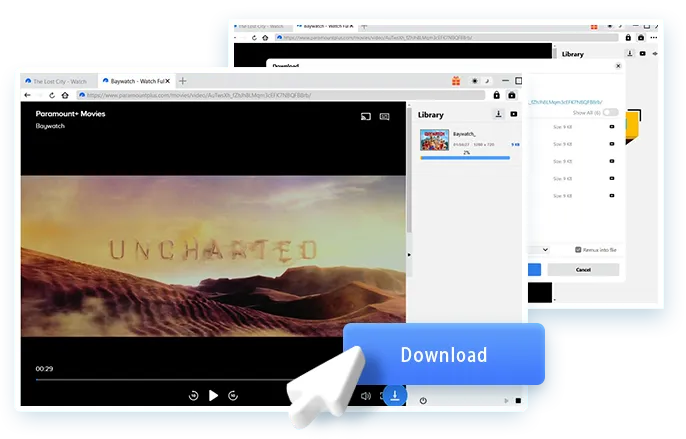Seek along the video timeline bar
The width and height of the screenshot is (686, 439).
click(x=164, y=379)
